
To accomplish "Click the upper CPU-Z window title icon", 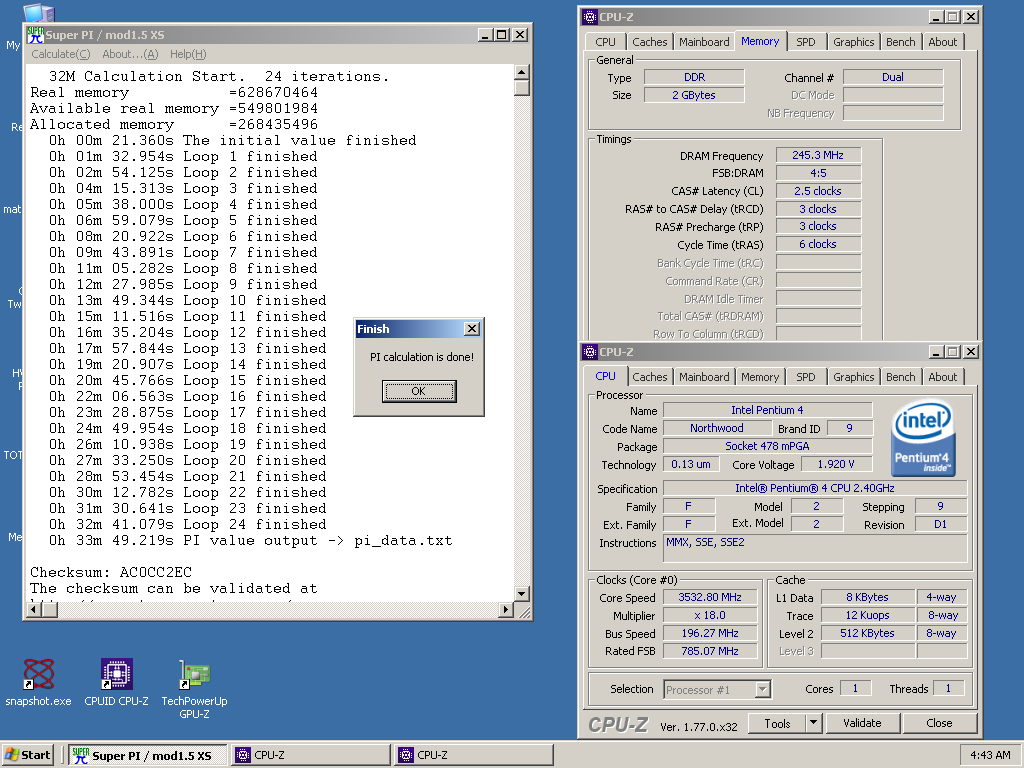I will click(590, 17).
